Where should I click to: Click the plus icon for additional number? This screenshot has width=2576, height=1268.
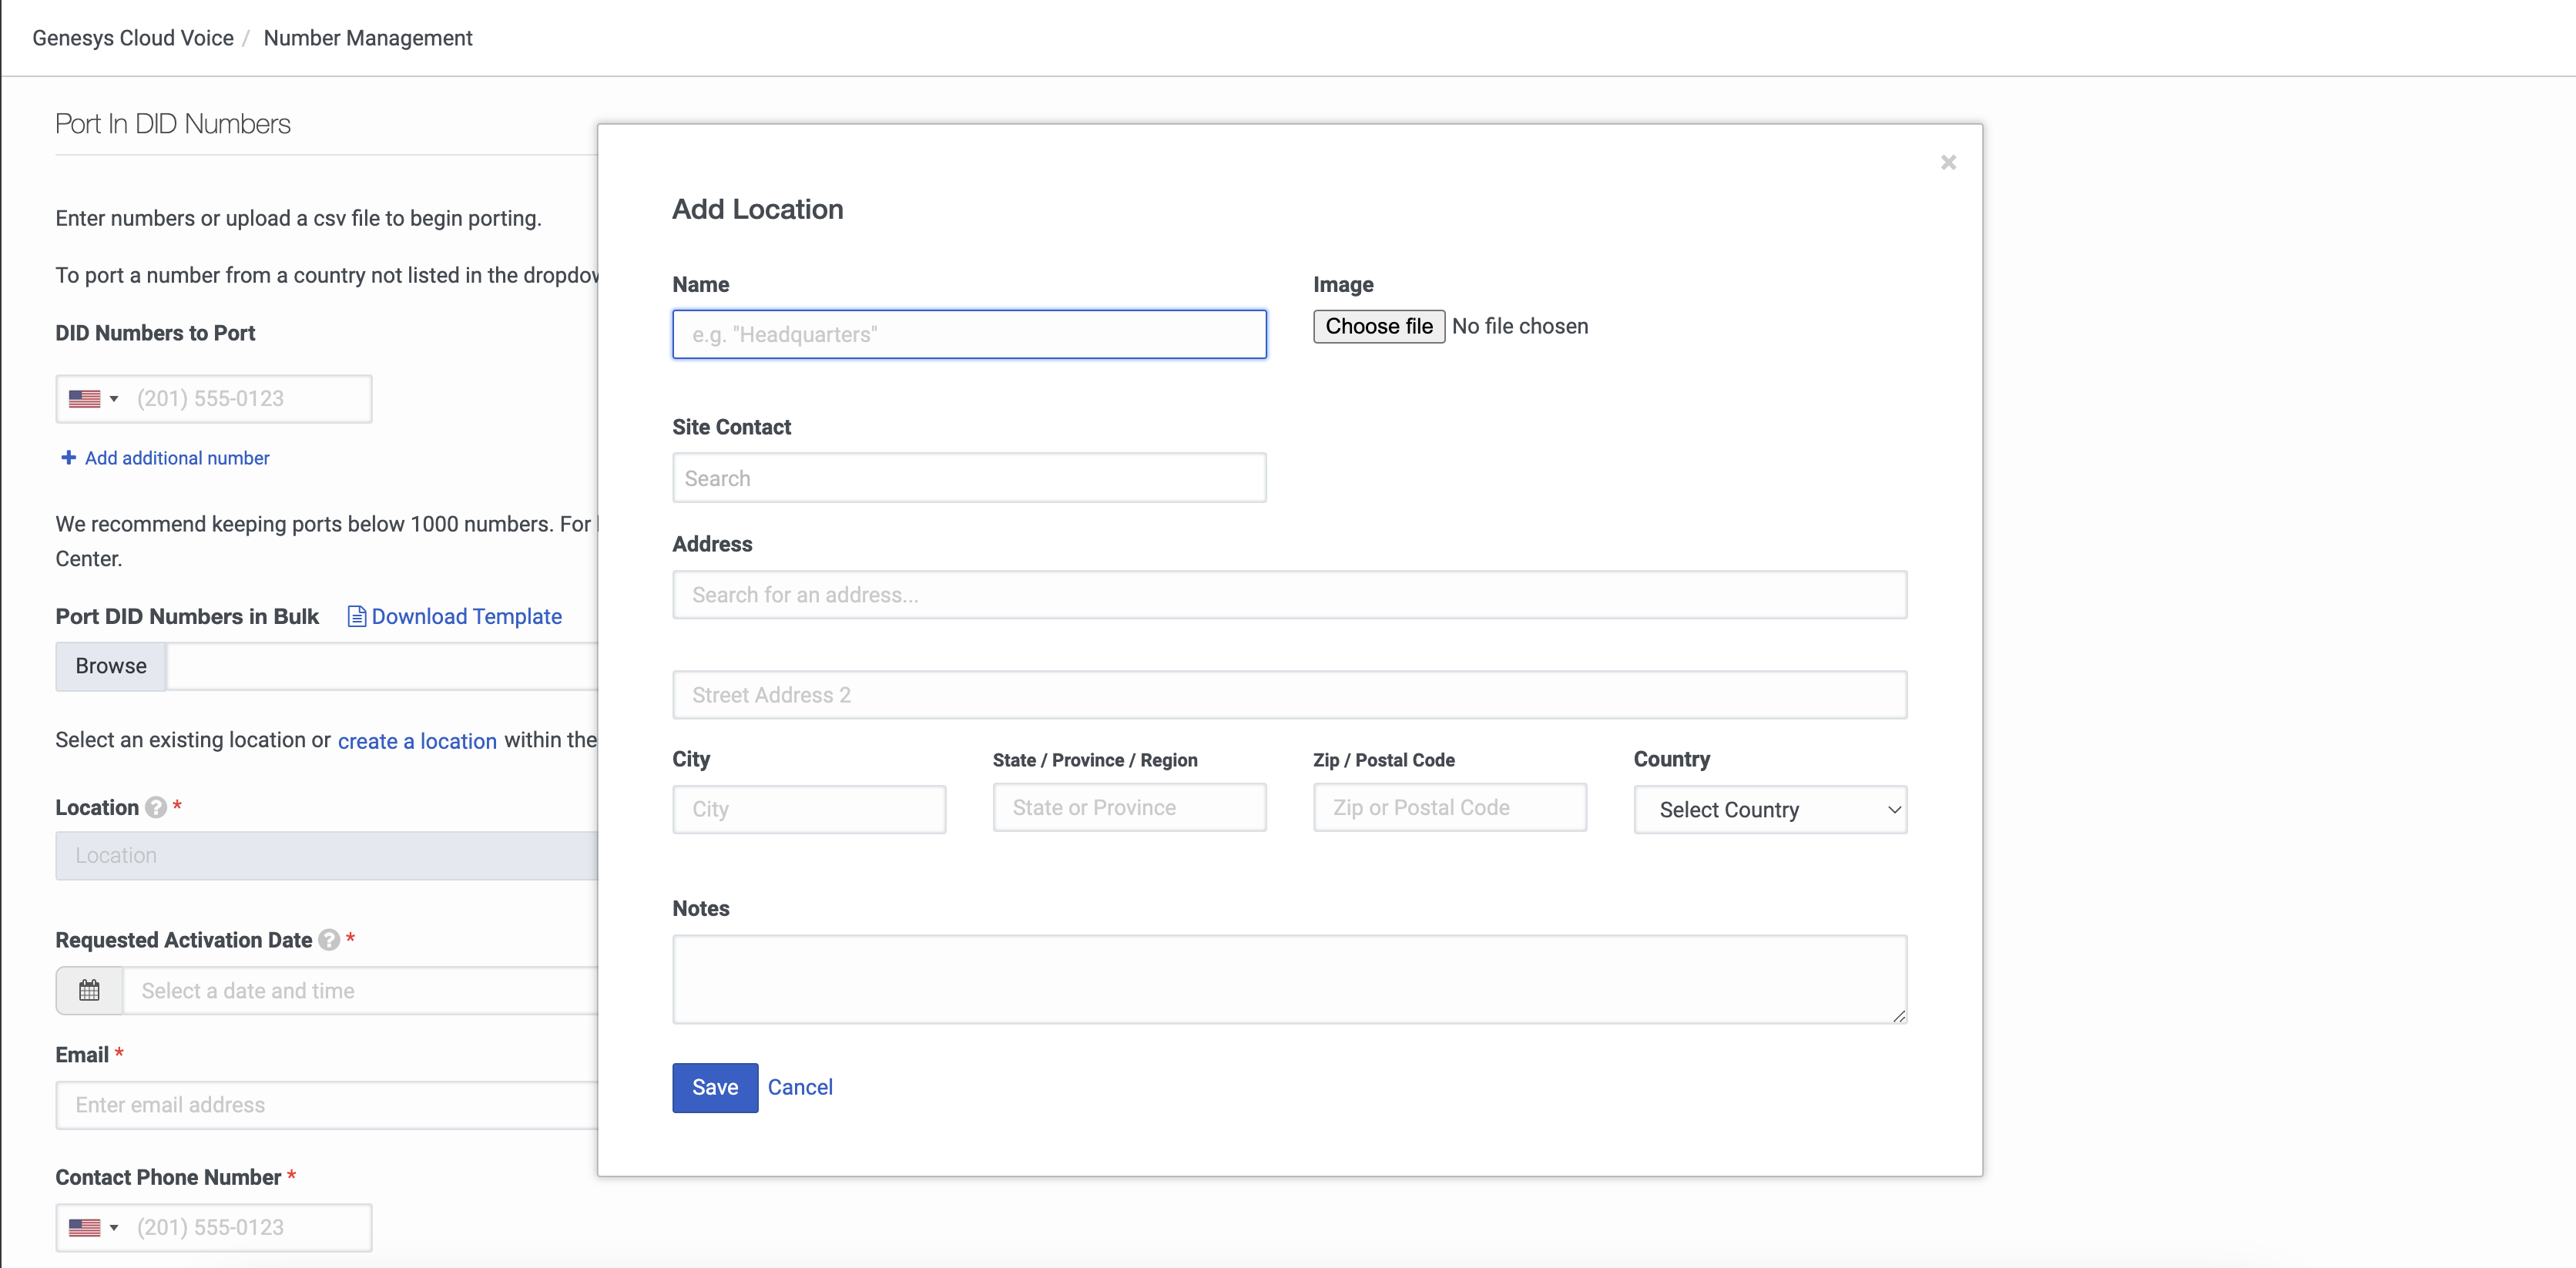pyautogui.click(x=68, y=457)
